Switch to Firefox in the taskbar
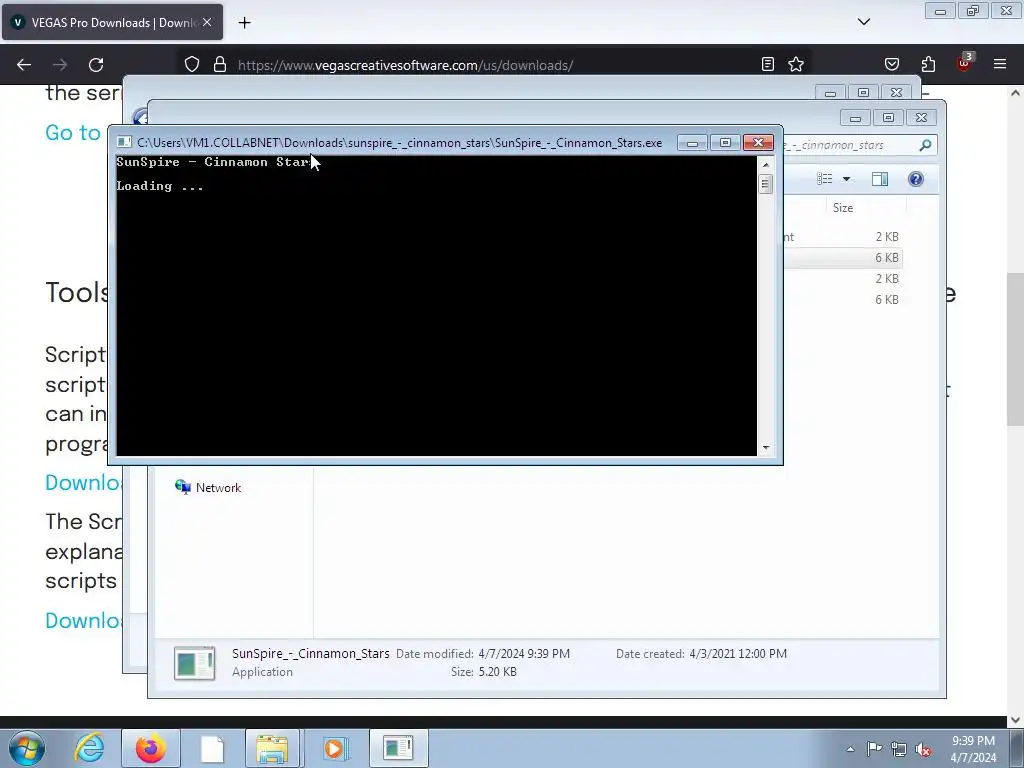This screenshot has height=768, width=1024. [151, 748]
